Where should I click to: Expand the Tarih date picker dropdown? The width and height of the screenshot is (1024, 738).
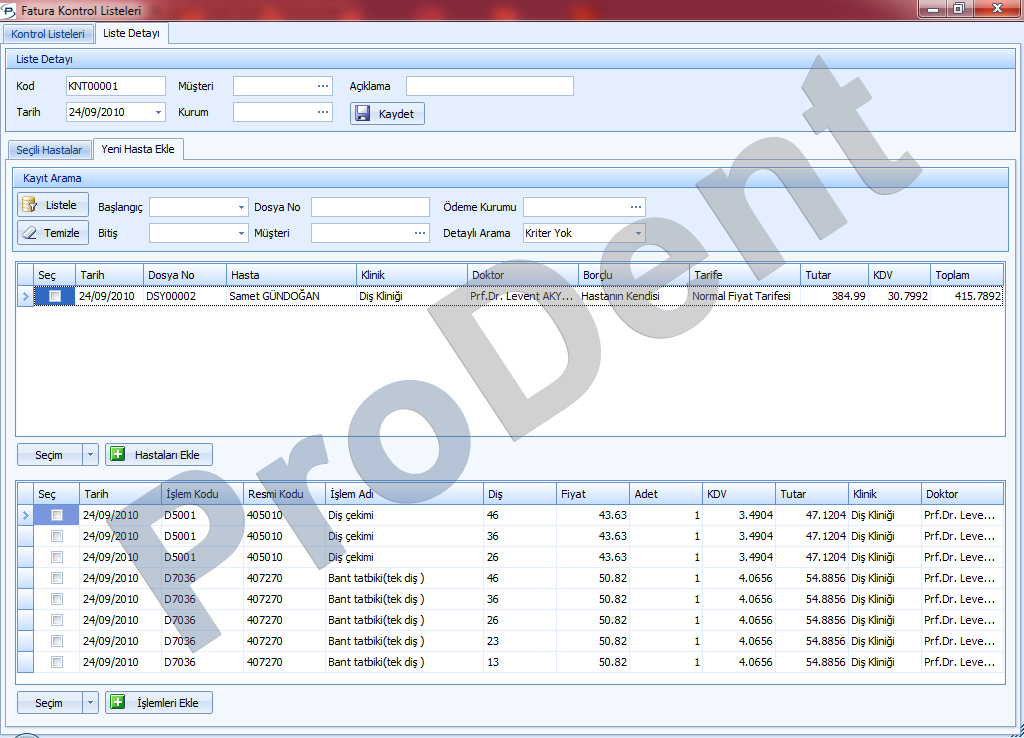click(158, 113)
